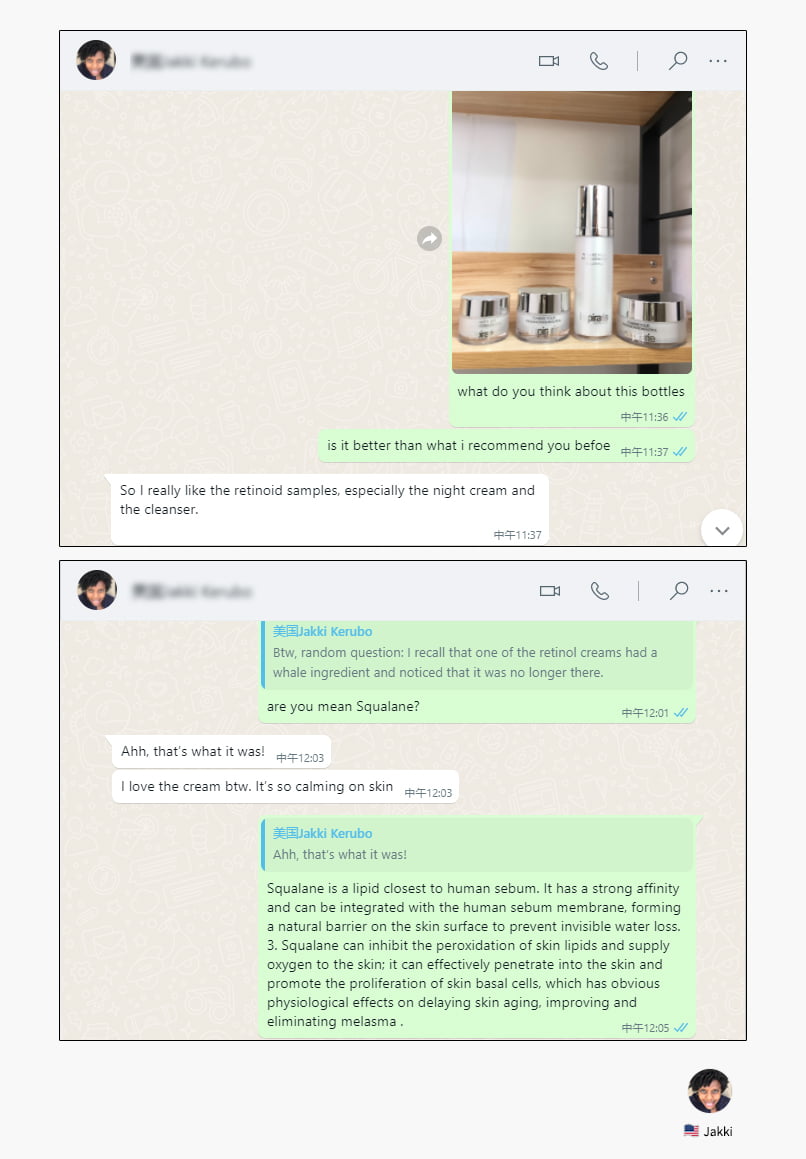This screenshot has width=806, height=1159.
Task: Click blurred contact name in bottom header
Action: (x=192, y=591)
